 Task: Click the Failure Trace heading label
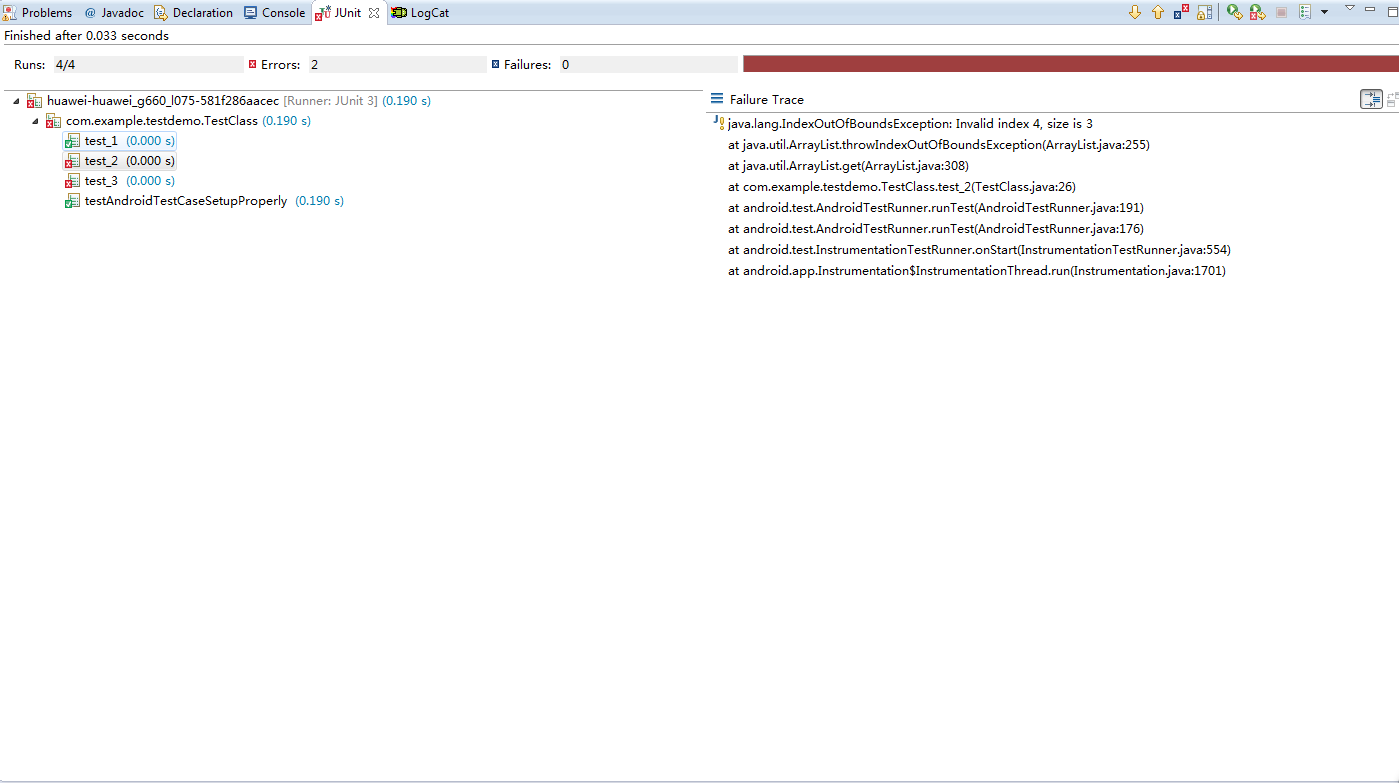[767, 100]
